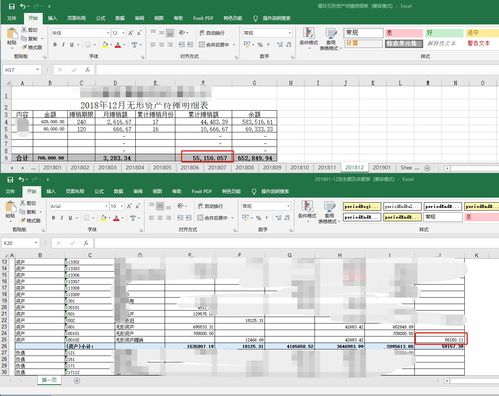Click Merge & Center in lower window
The height and width of the screenshot is (396, 499).
(213, 218)
